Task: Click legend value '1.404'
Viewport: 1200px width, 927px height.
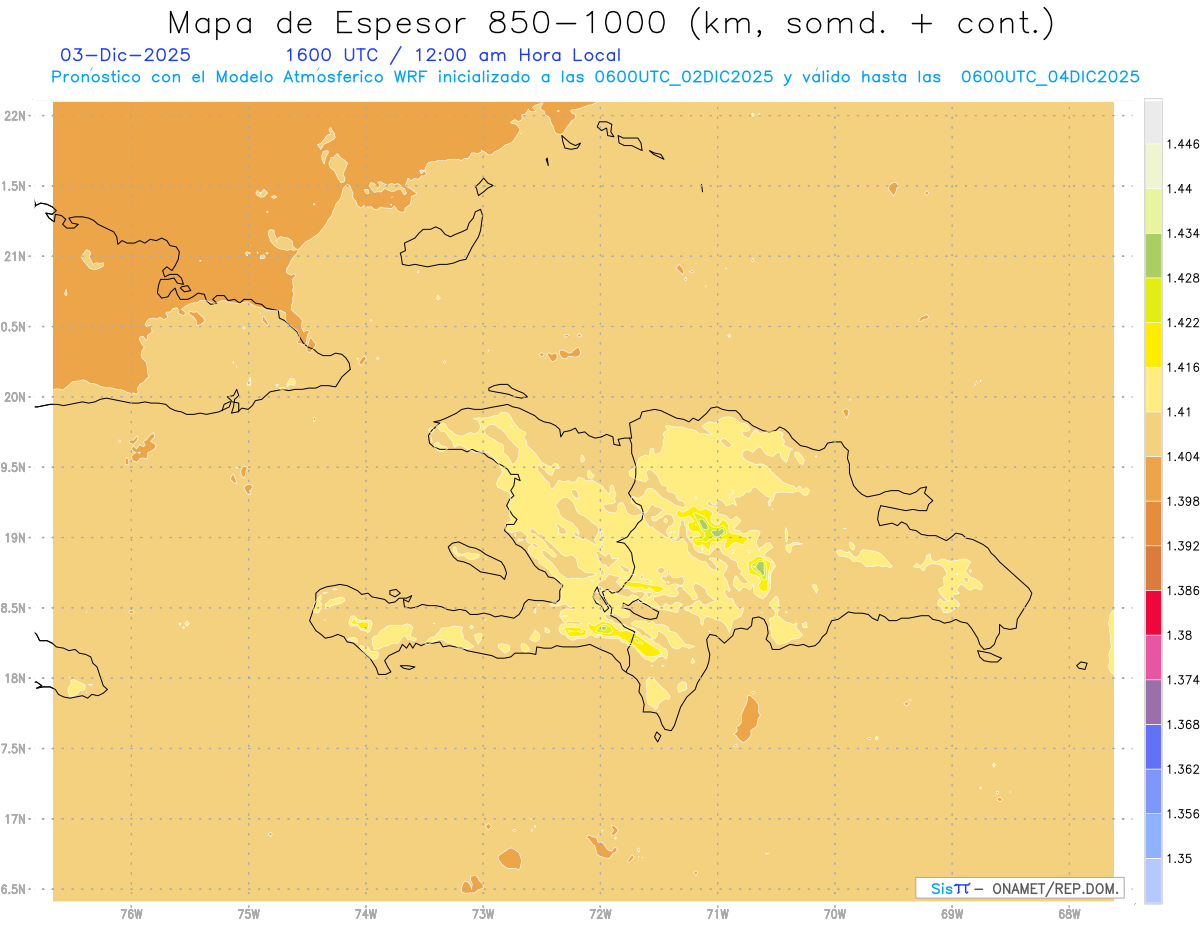Action: tap(1185, 456)
